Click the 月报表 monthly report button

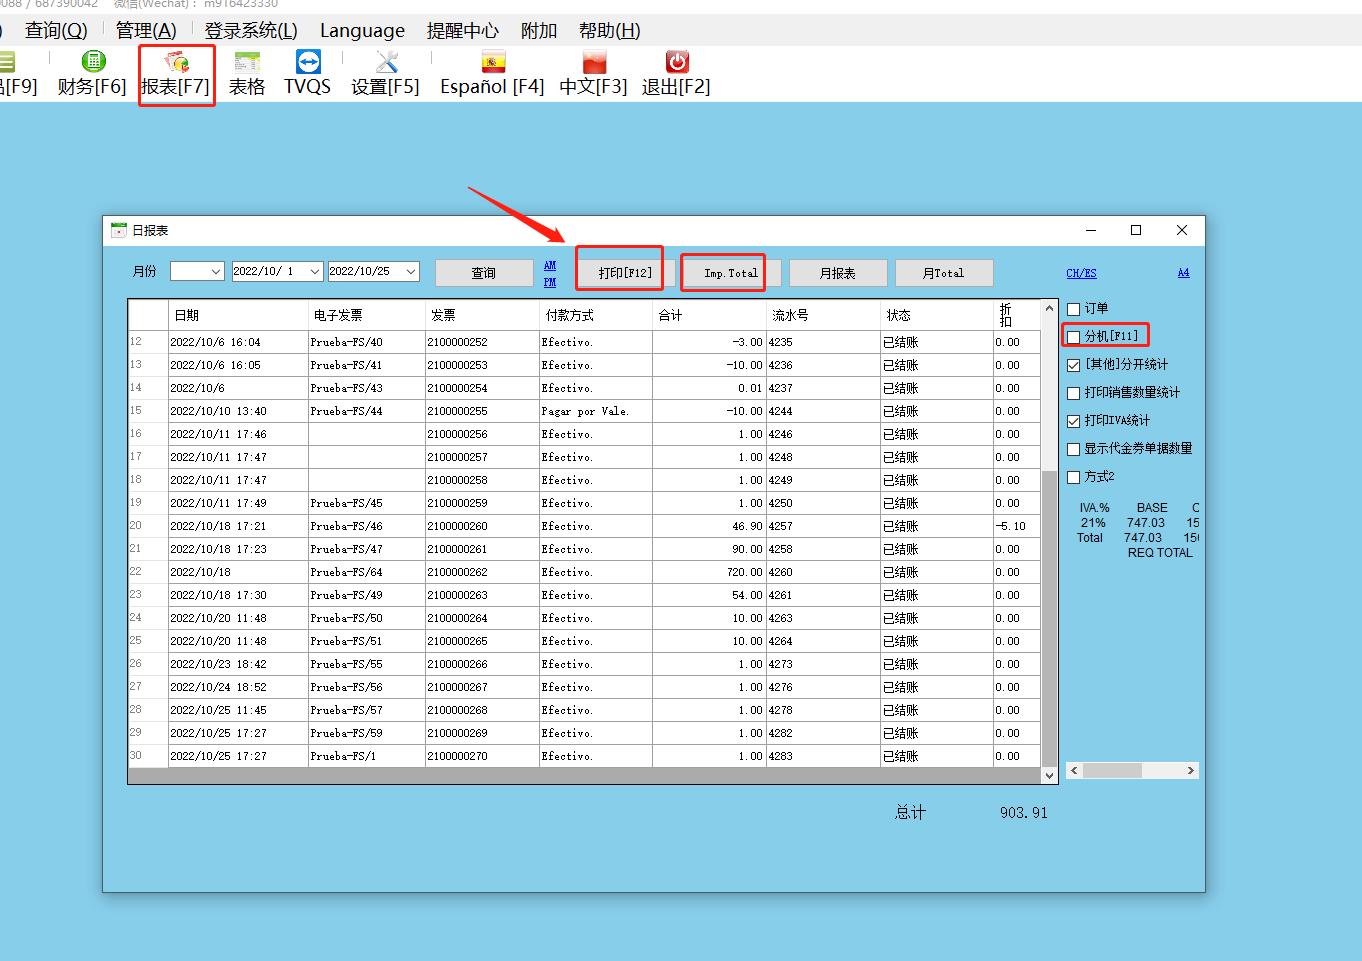838,273
